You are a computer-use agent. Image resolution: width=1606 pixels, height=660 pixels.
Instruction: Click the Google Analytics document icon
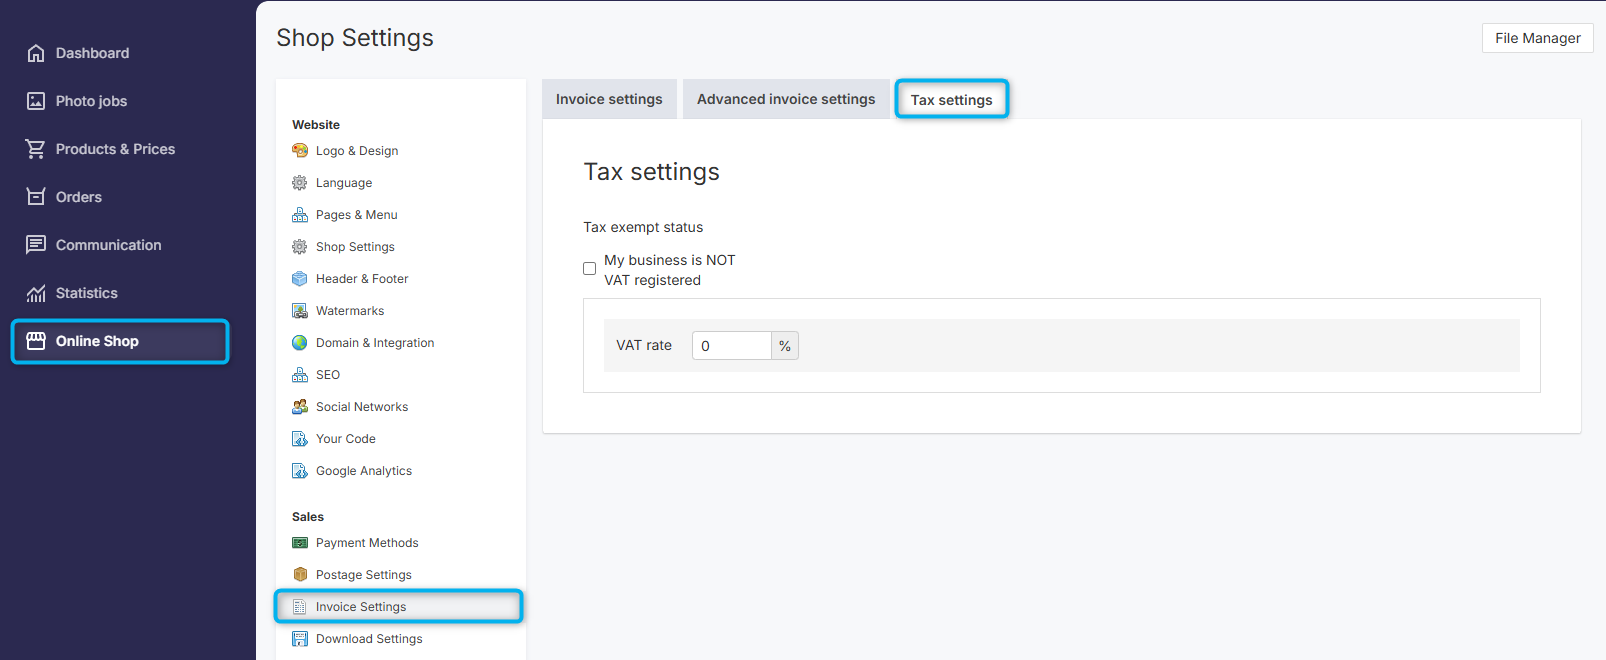[300, 471]
